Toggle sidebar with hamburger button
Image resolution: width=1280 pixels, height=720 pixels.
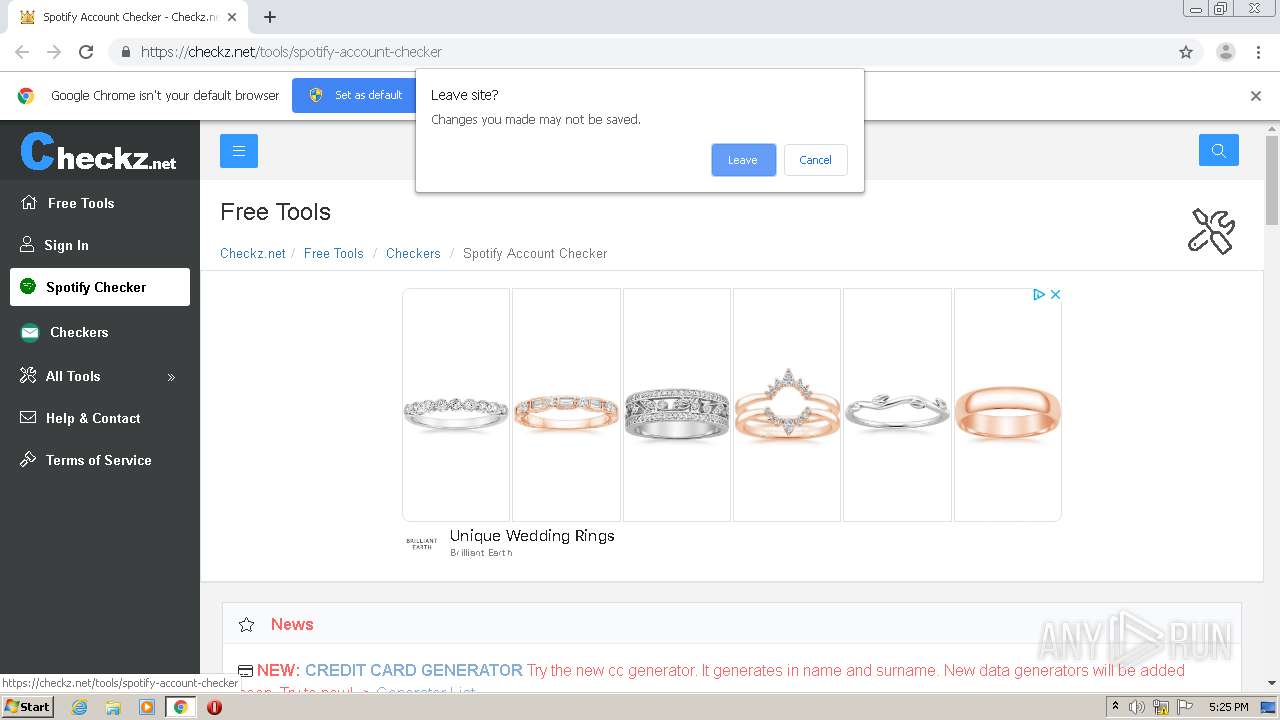tap(239, 151)
